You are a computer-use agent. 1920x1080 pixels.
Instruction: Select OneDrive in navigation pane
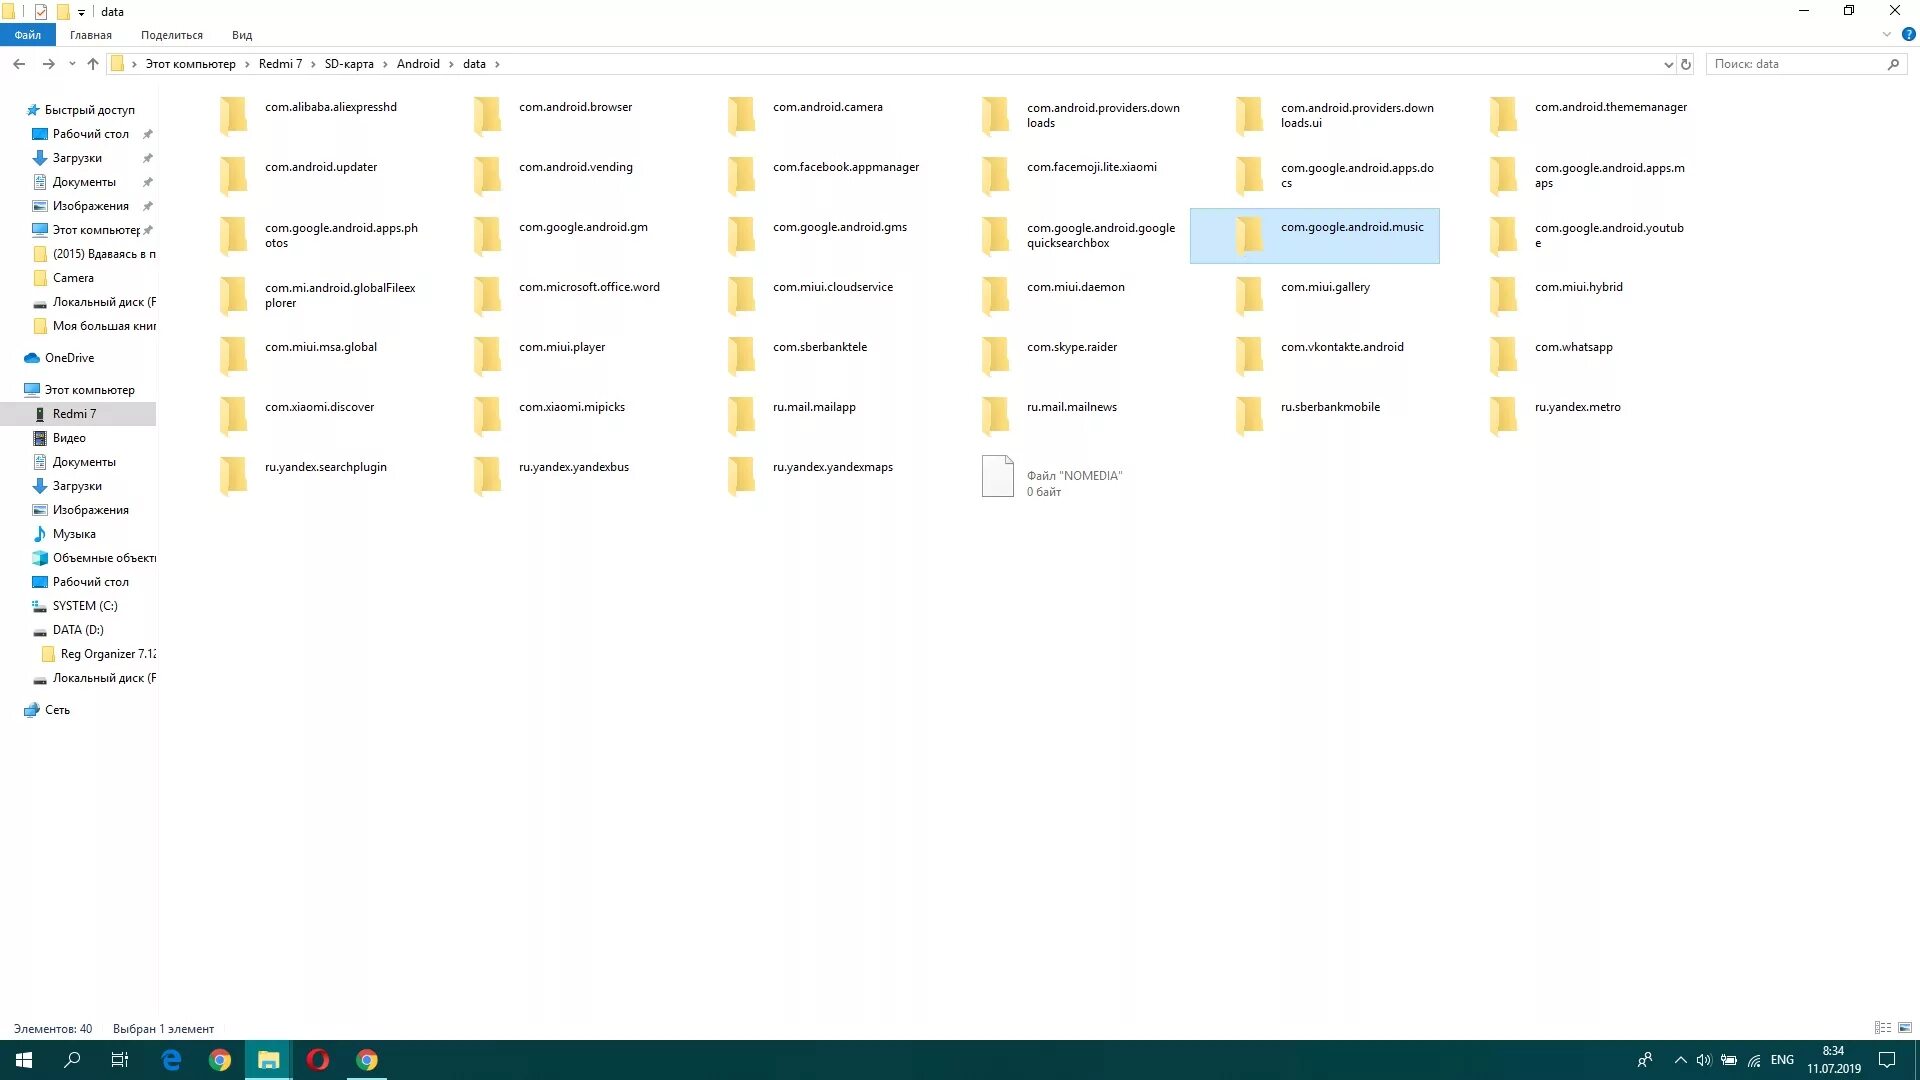click(x=69, y=358)
